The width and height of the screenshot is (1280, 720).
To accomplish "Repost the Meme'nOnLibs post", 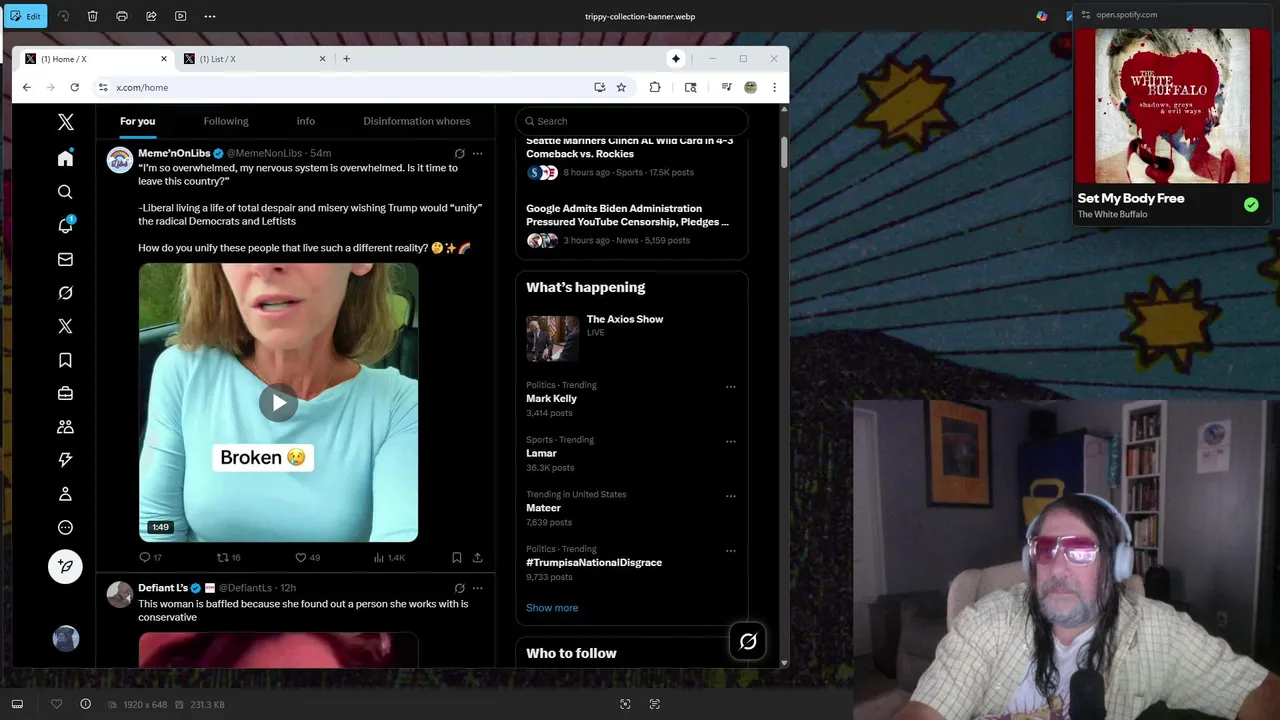I will [x=223, y=557].
